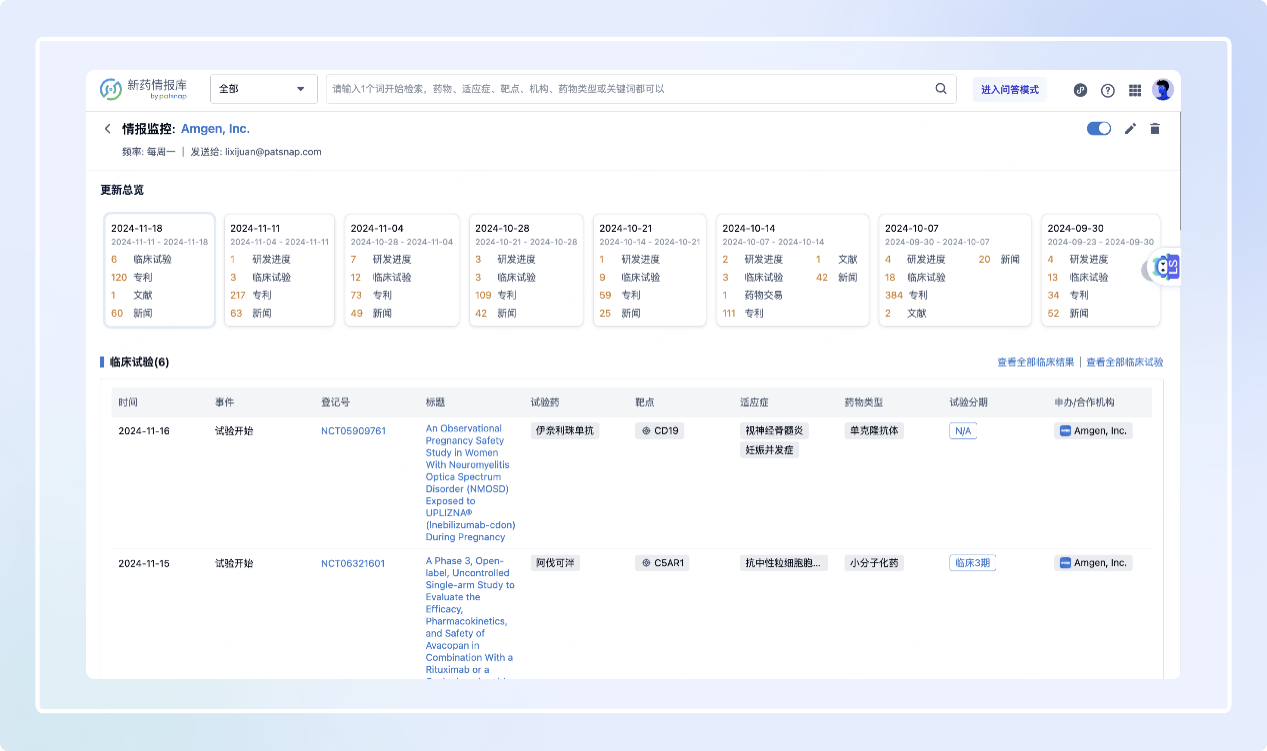Screen dimensions: 1267x751
Task: Click the 查看全部临床结果 link
Action: point(1035,362)
